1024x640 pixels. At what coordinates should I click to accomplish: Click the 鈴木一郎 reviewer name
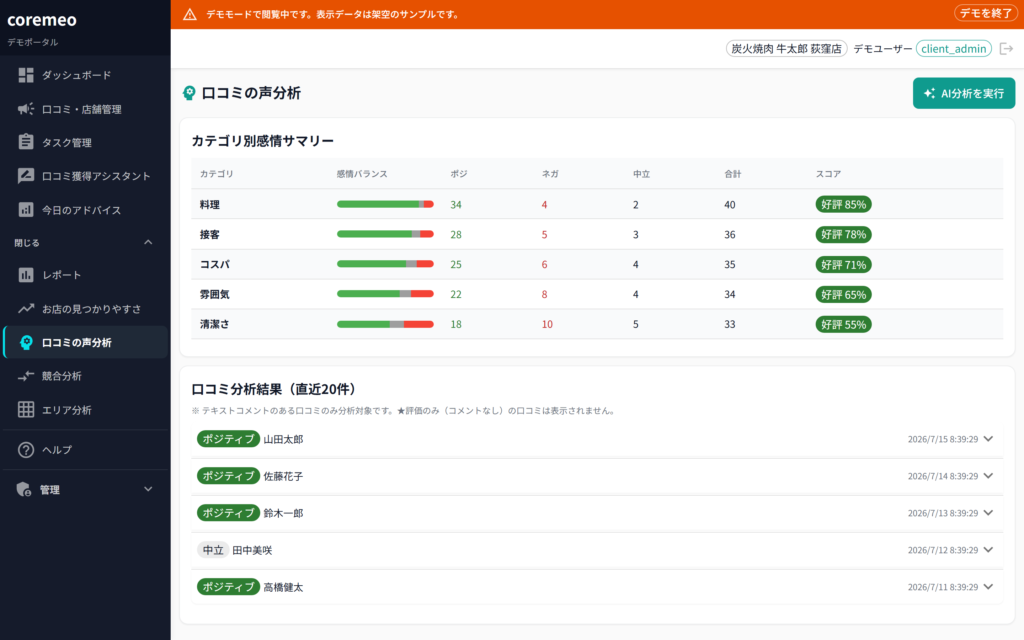pos(283,513)
